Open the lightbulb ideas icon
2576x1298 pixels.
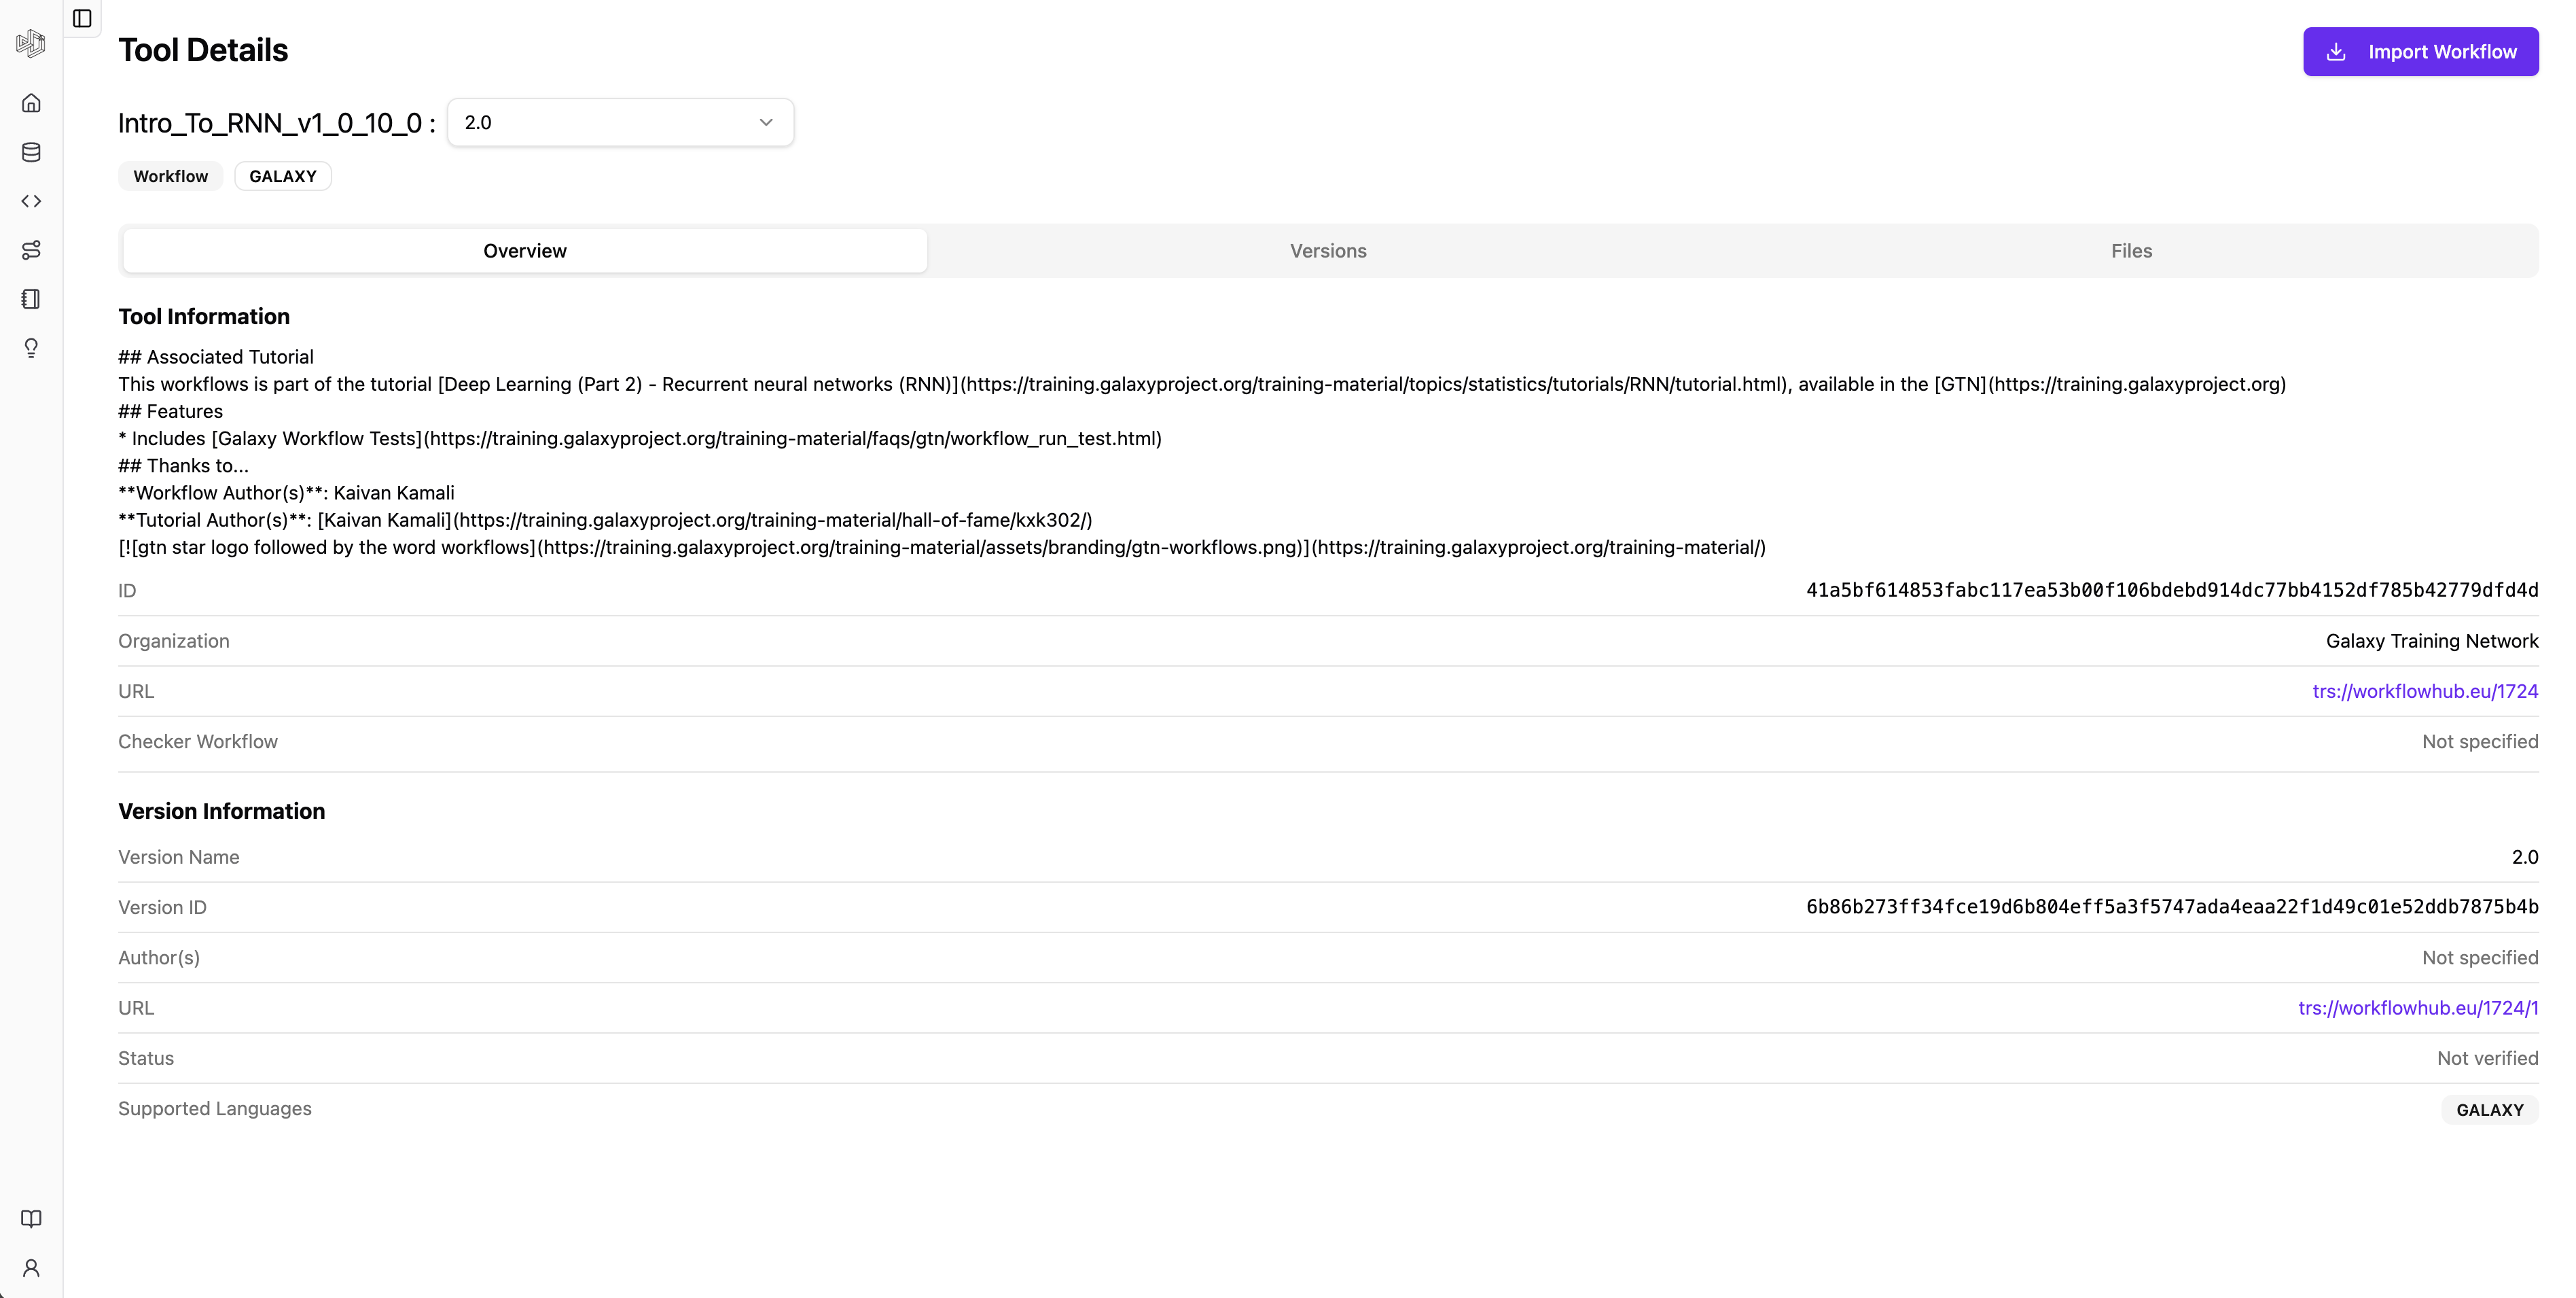31,348
